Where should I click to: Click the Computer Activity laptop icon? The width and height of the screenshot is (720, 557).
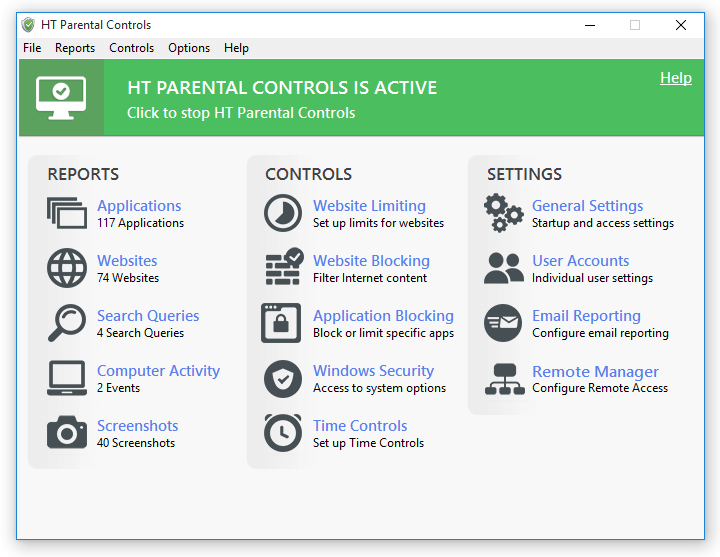pos(67,378)
